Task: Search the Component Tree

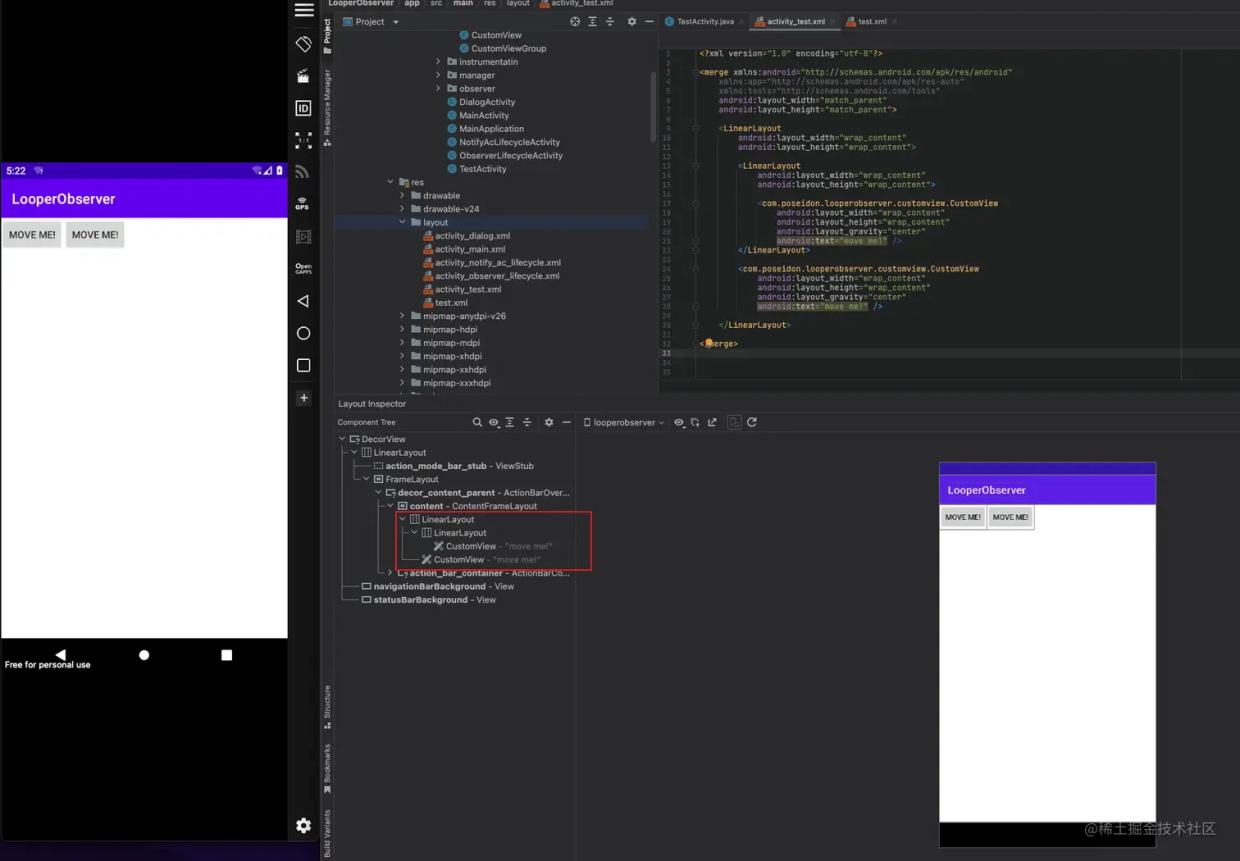Action: (x=478, y=423)
